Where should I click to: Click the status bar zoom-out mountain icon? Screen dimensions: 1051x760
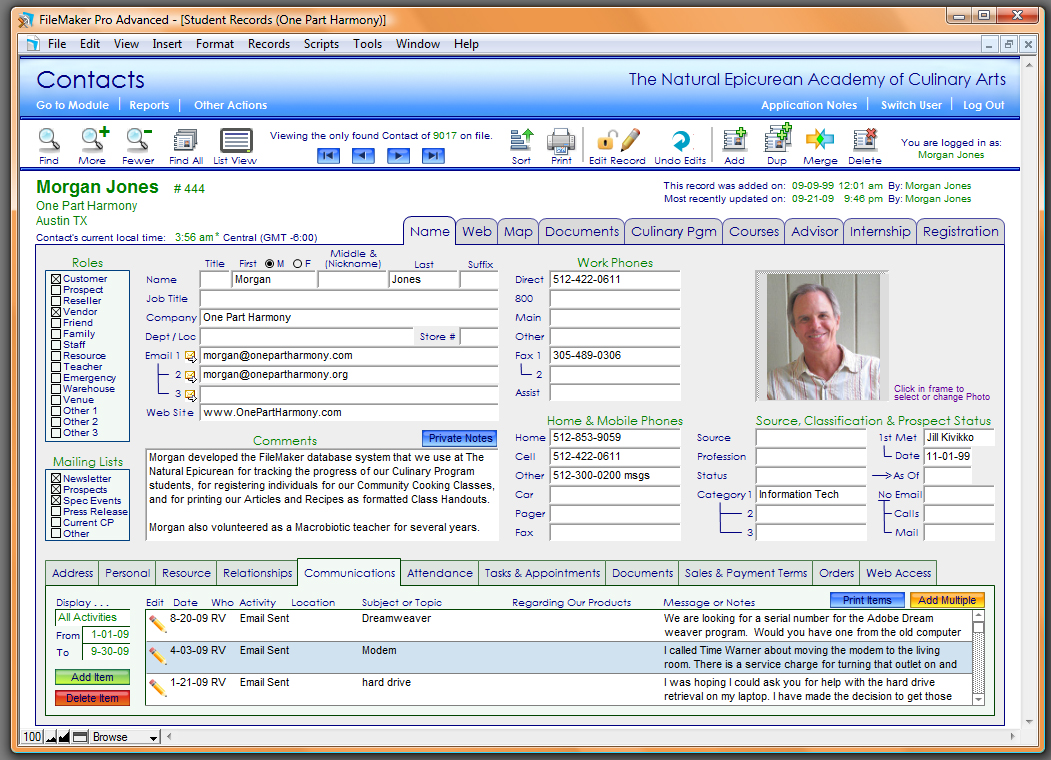click(51, 737)
